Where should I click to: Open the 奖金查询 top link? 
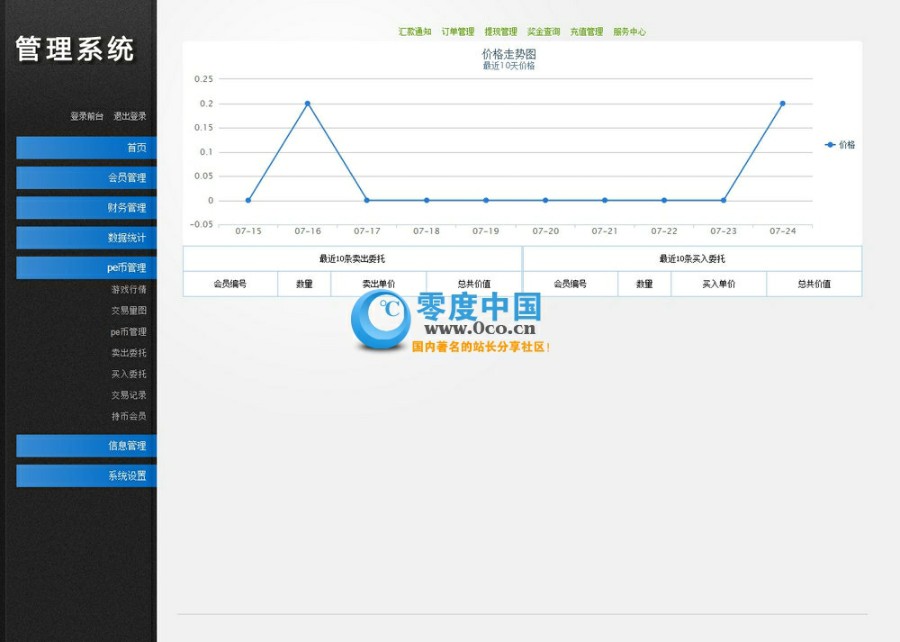coord(544,32)
